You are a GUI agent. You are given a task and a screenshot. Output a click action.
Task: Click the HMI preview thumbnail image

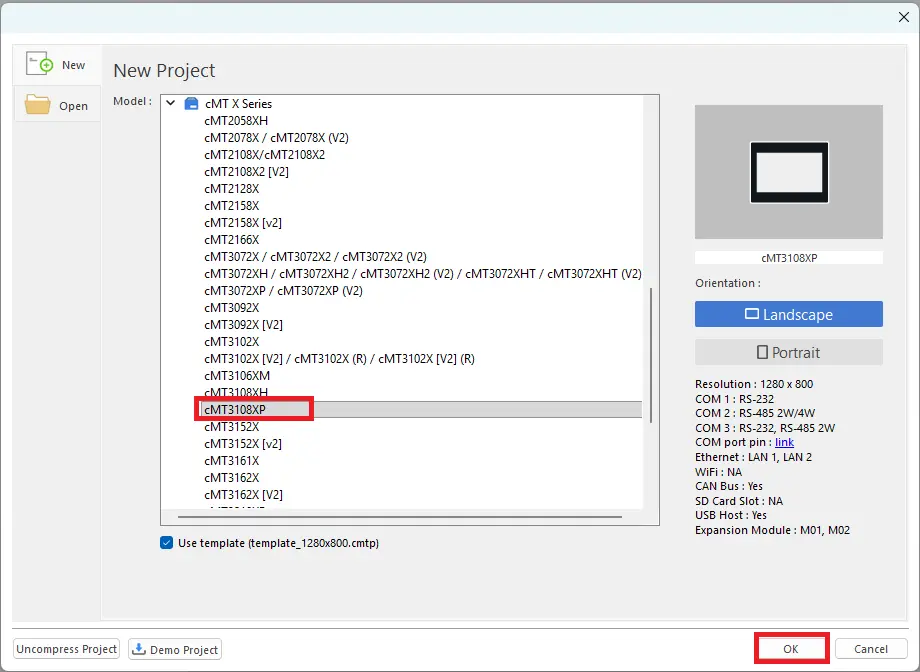coord(789,172)
